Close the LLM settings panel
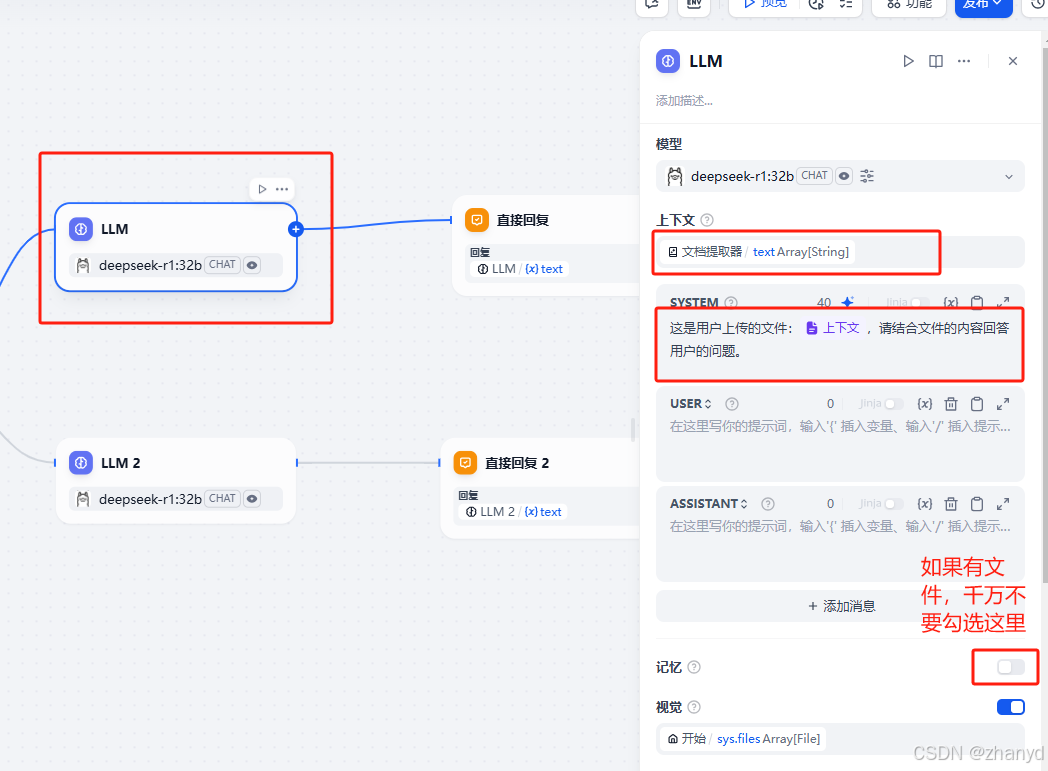Viewport: 1048px width, 771px height. (x=1013, y=61)
